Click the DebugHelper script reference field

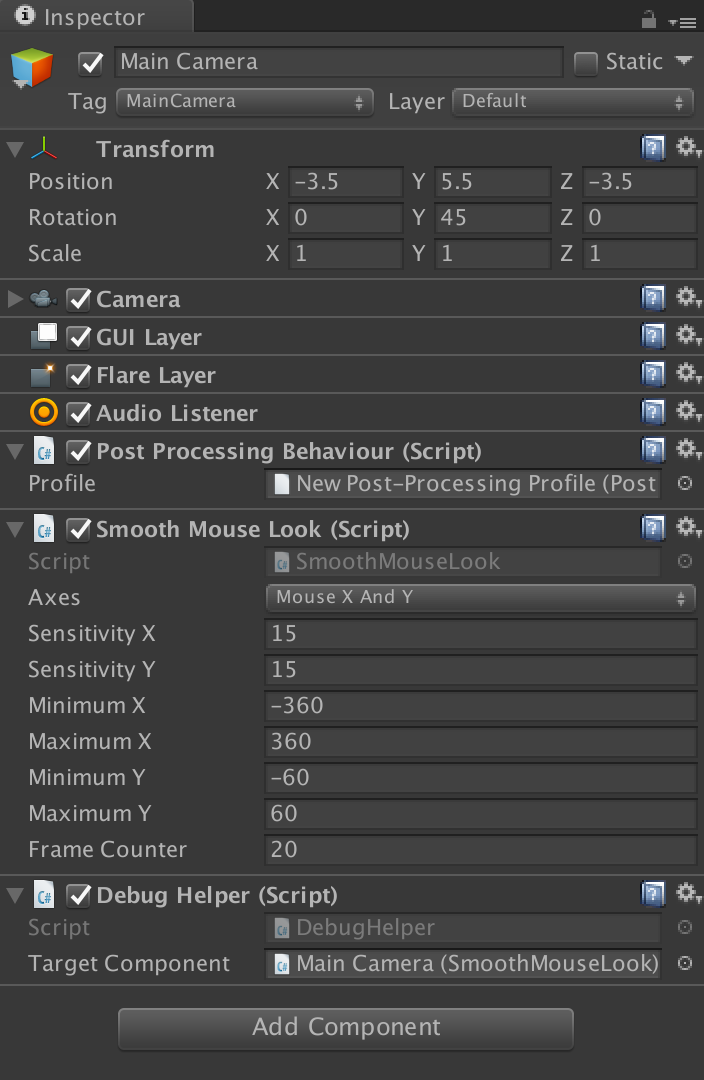(463, 928)
